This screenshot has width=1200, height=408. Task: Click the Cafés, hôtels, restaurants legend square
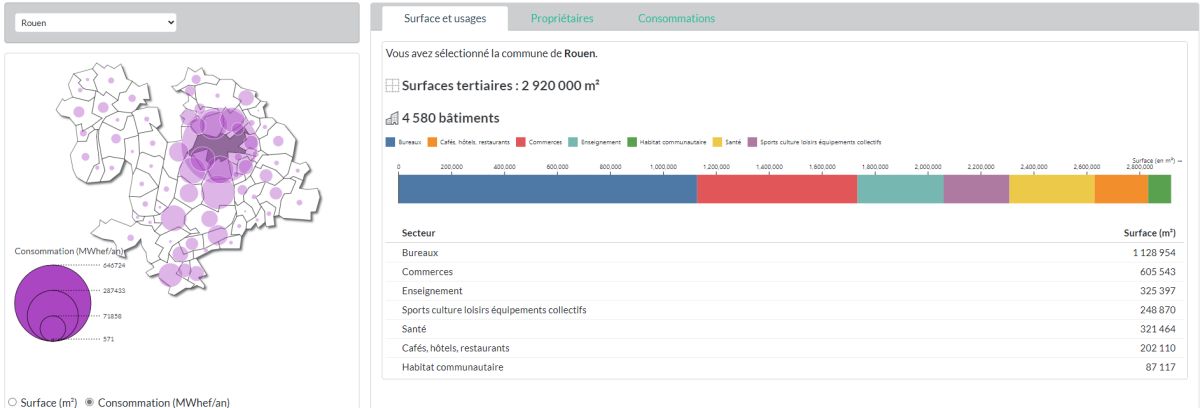click(431, 142)
